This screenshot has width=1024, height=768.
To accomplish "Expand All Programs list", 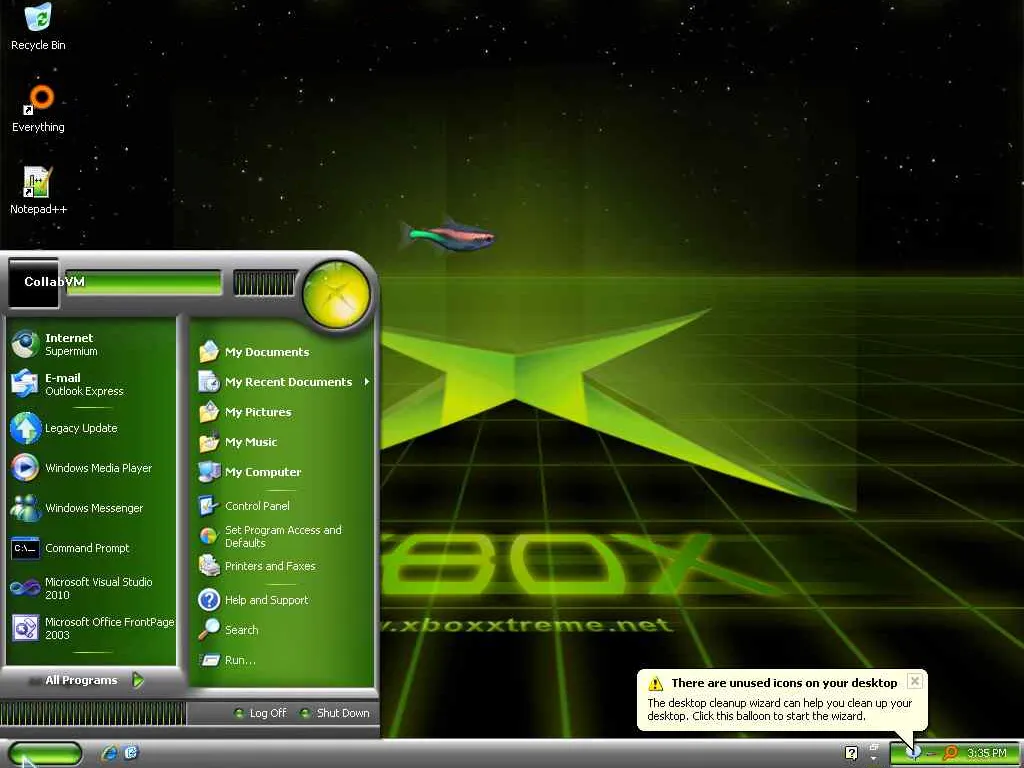I will pos(91,680).
